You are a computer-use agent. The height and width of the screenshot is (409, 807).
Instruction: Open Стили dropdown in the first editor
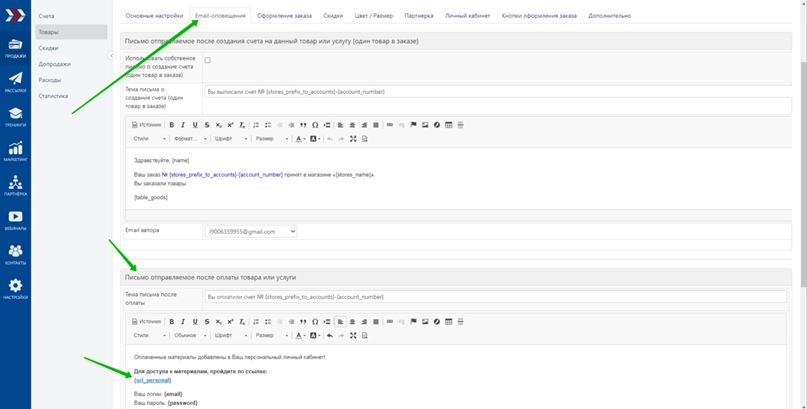click(x=149, y=139)
